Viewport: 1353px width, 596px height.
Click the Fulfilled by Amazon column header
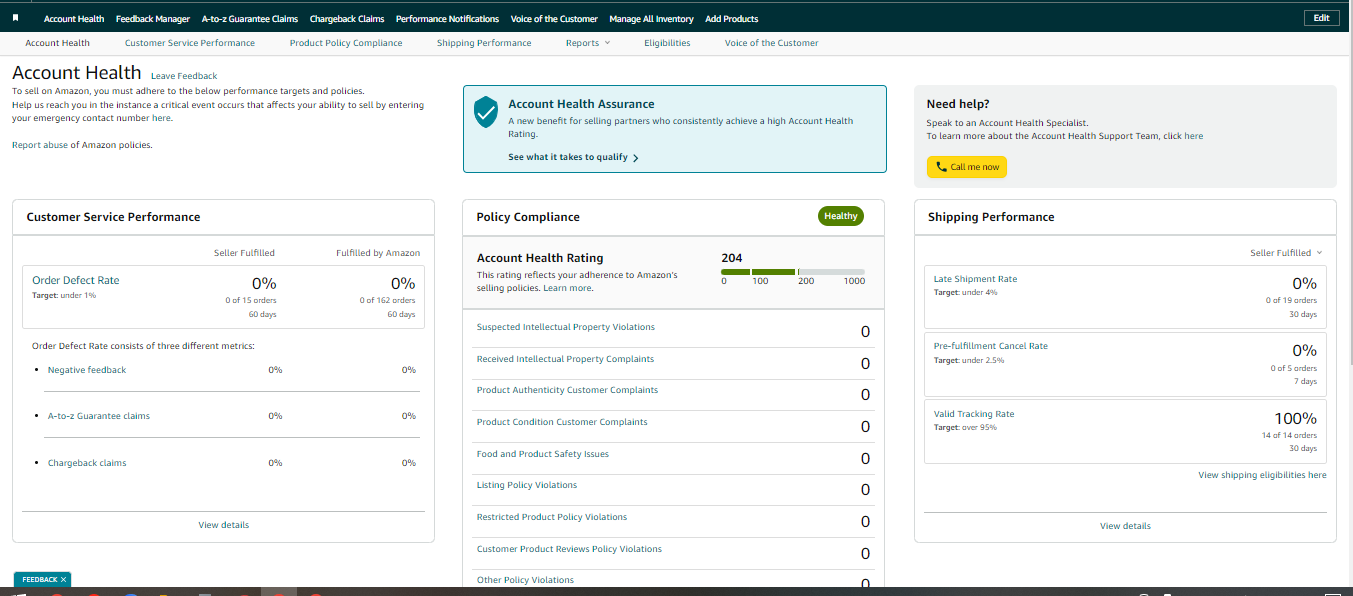click(378, 253)
